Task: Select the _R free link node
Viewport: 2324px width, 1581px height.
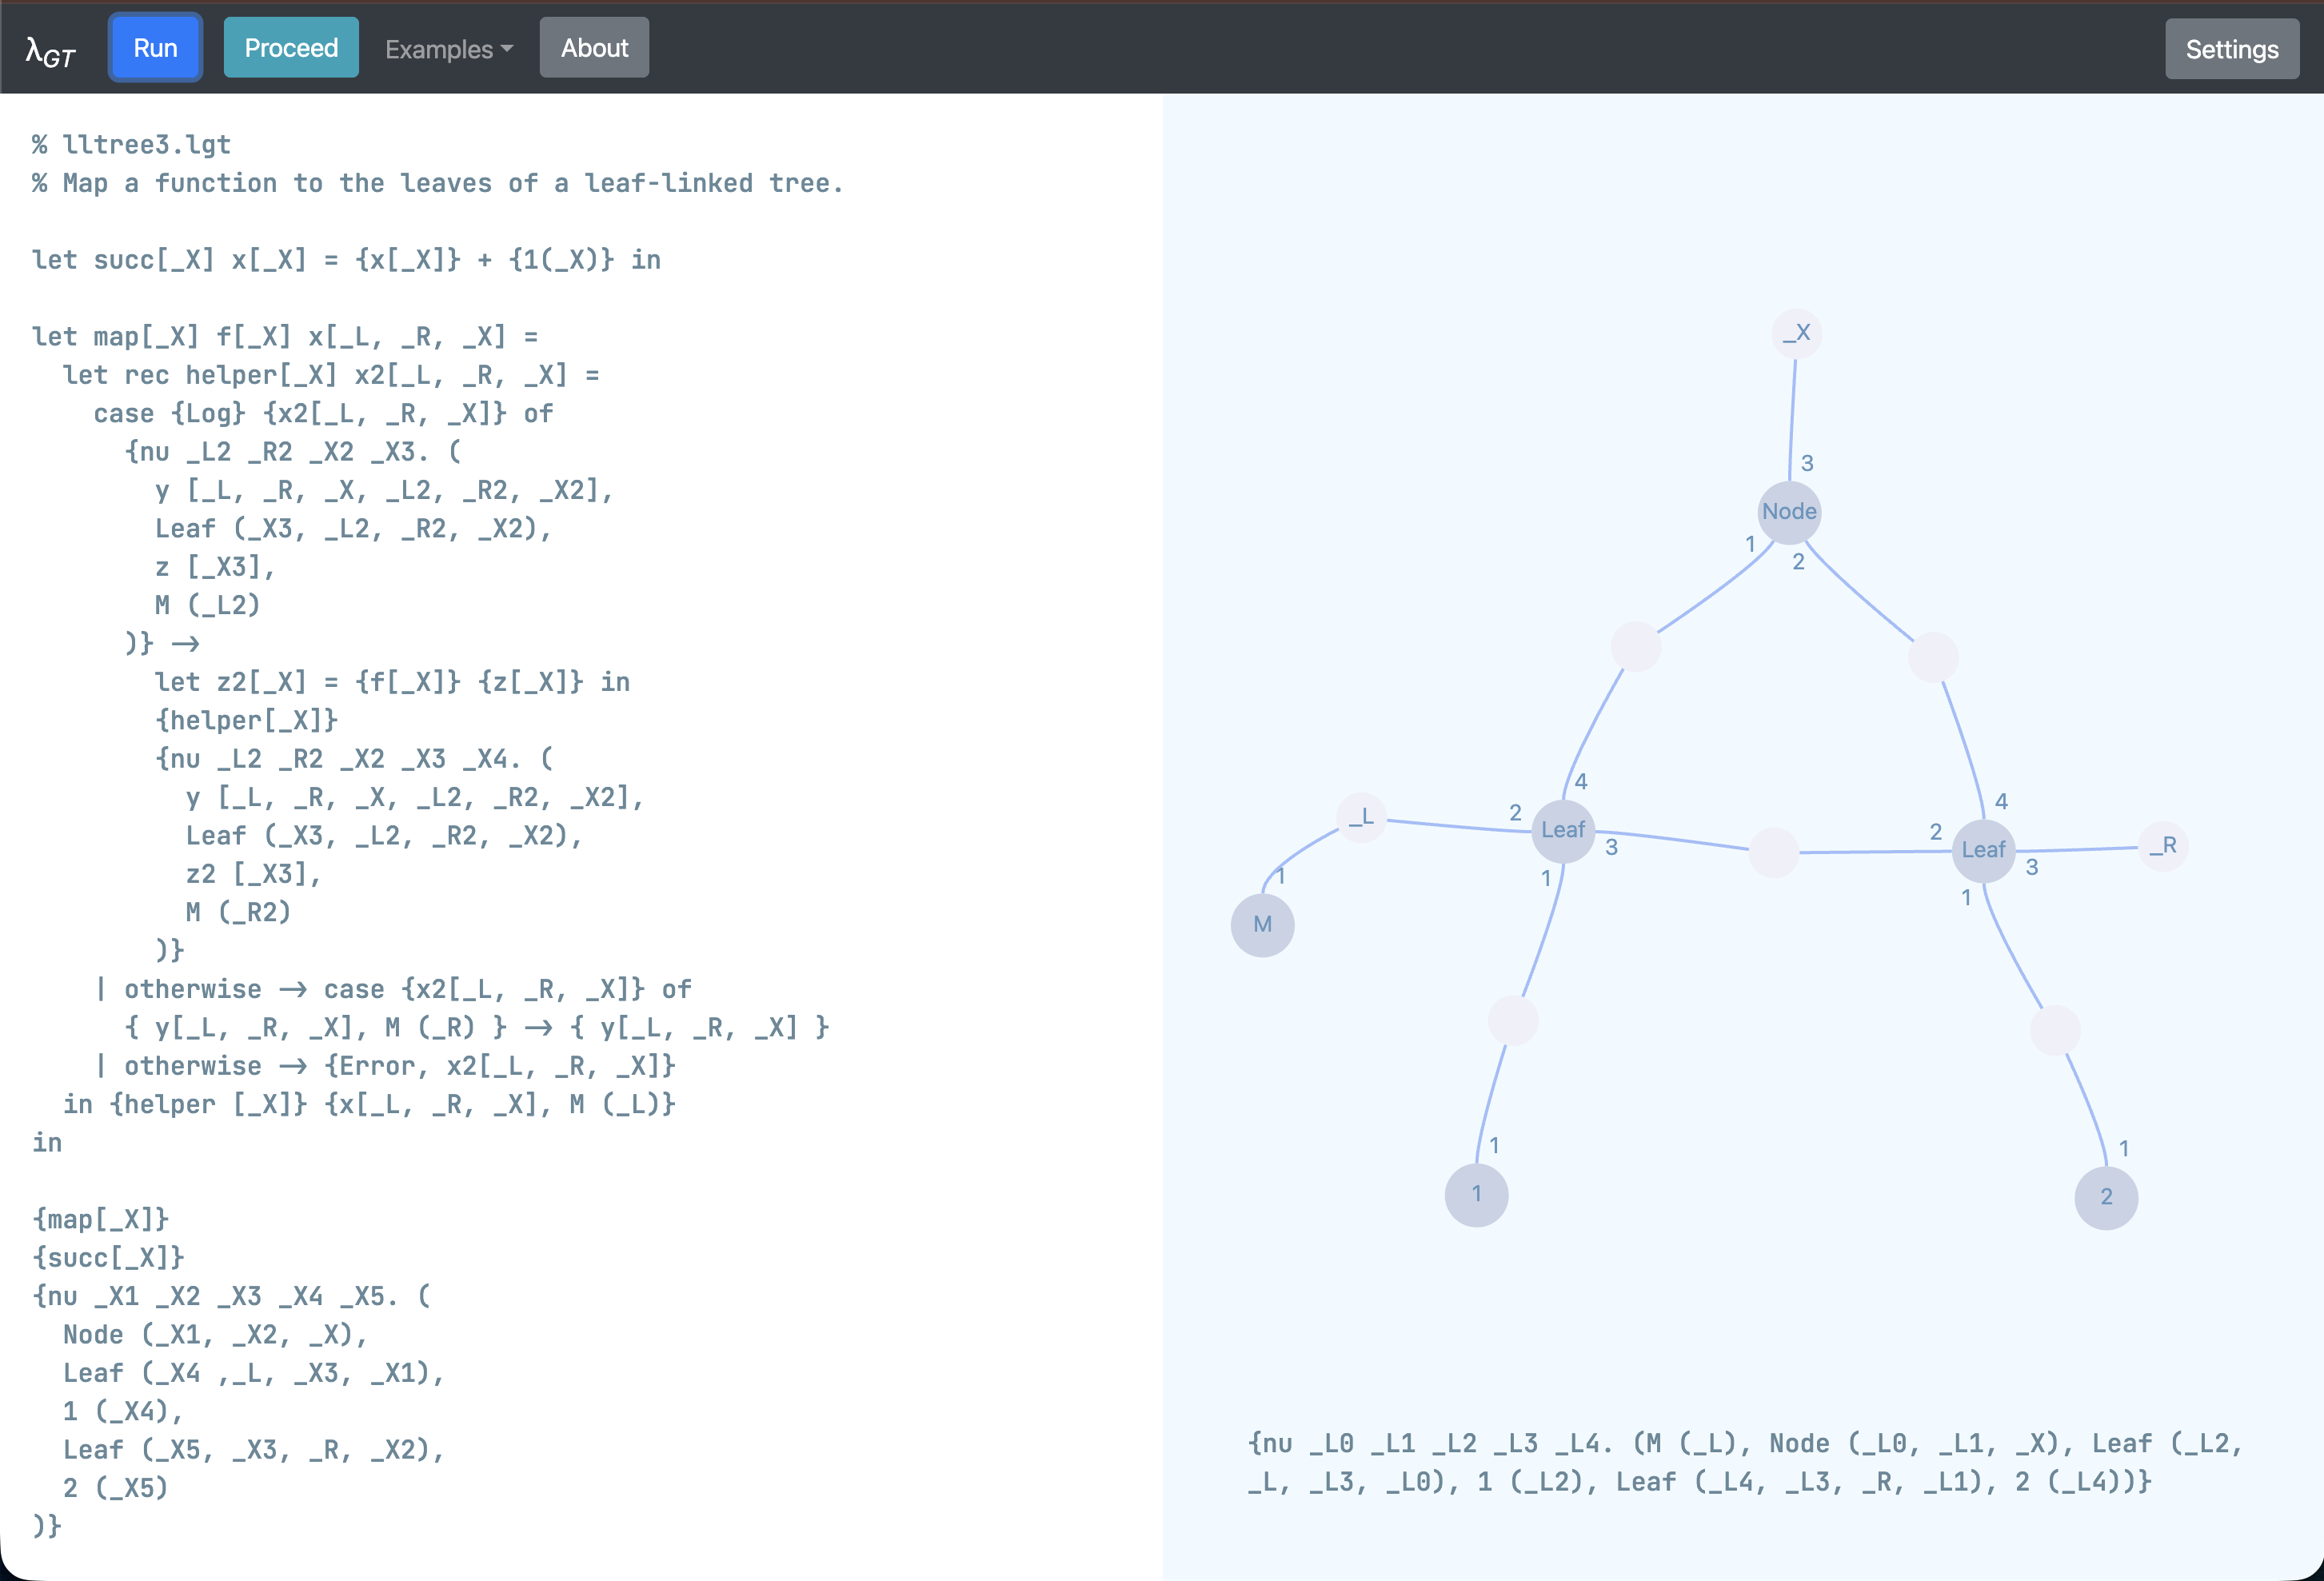Action: click(x=2163, y=846)
